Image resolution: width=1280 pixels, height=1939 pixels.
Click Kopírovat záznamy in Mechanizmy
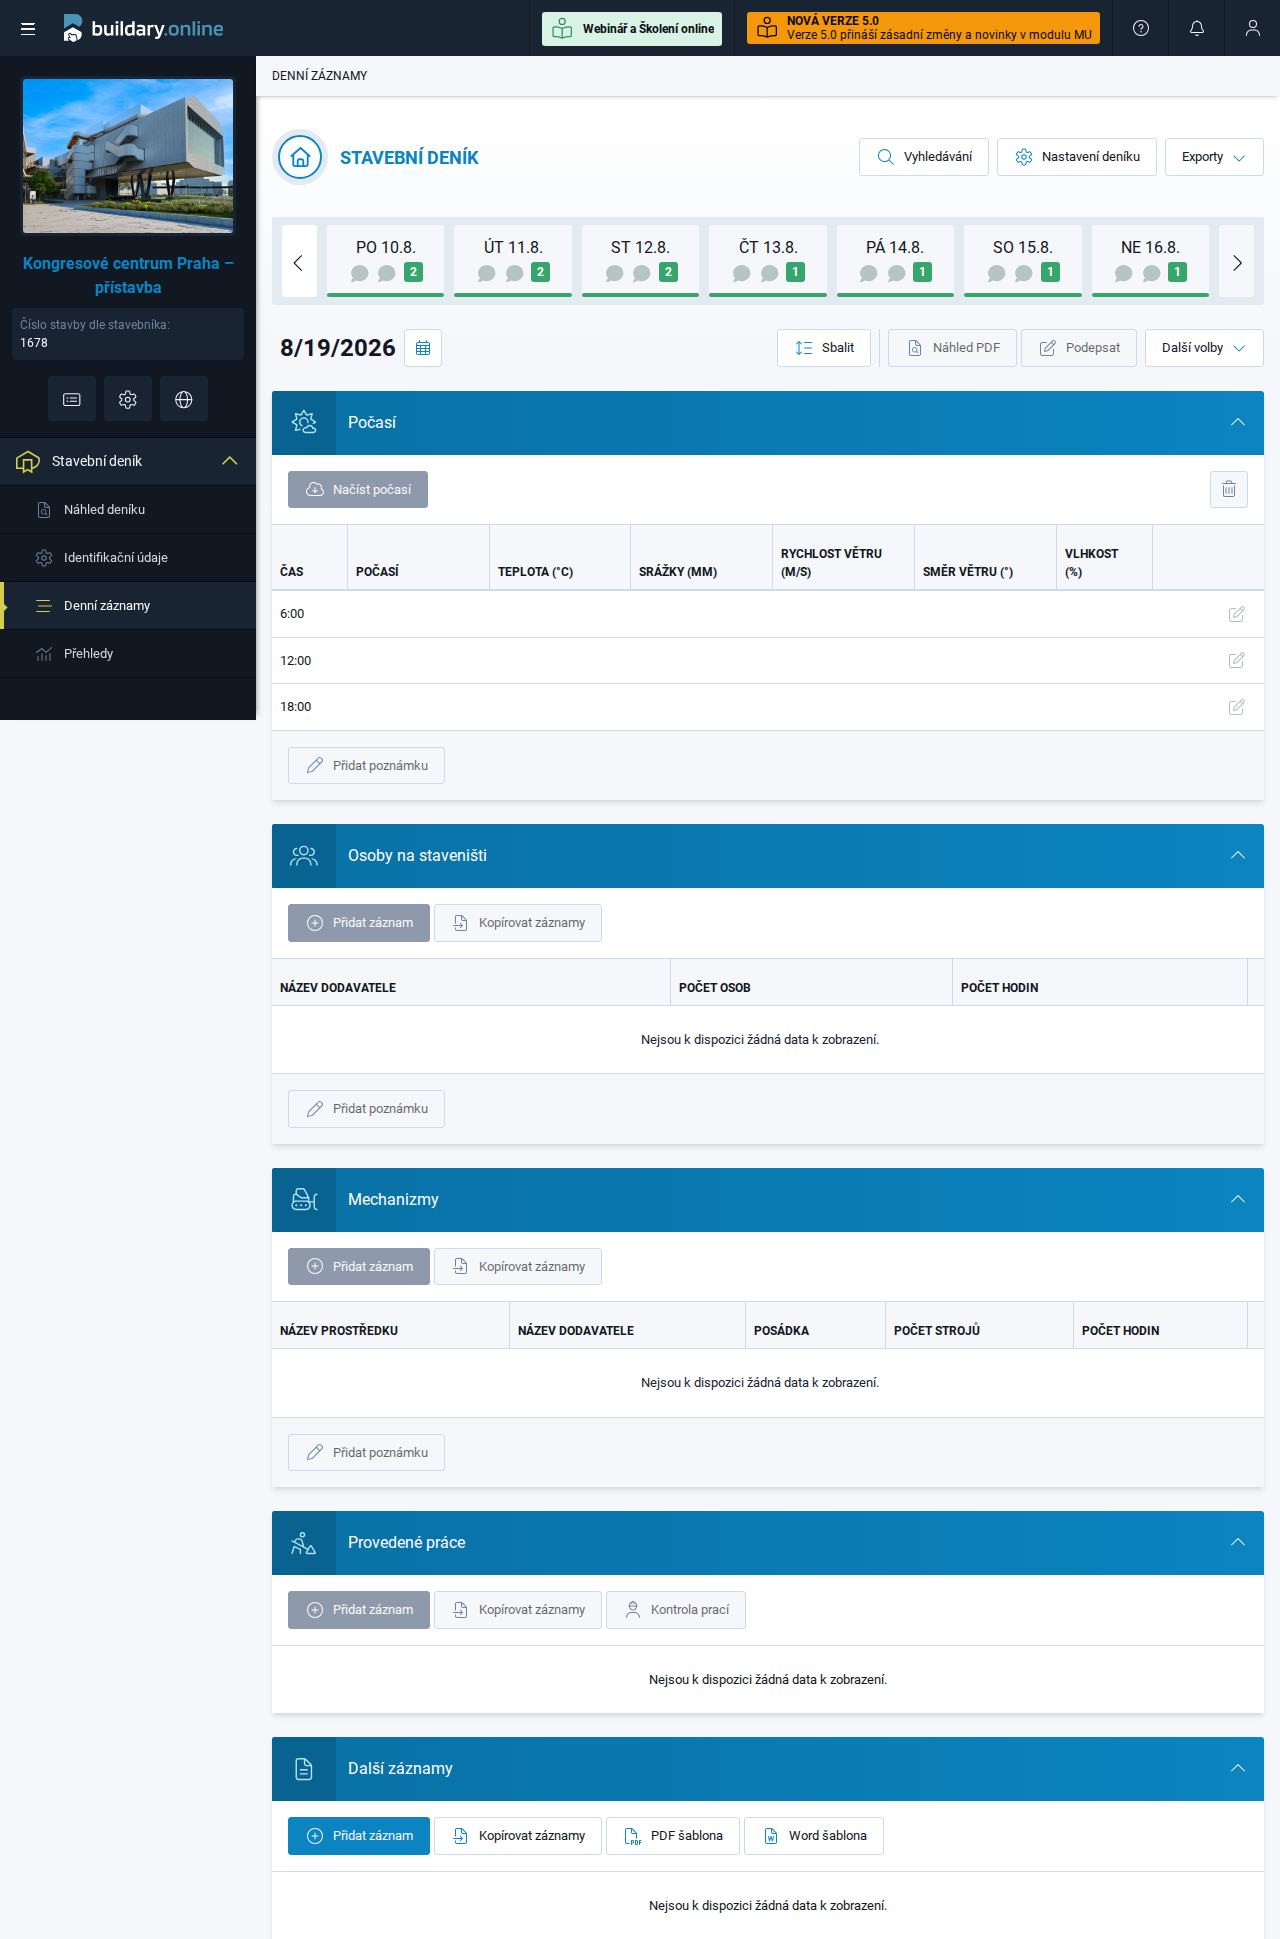[x=518, y=1267]
